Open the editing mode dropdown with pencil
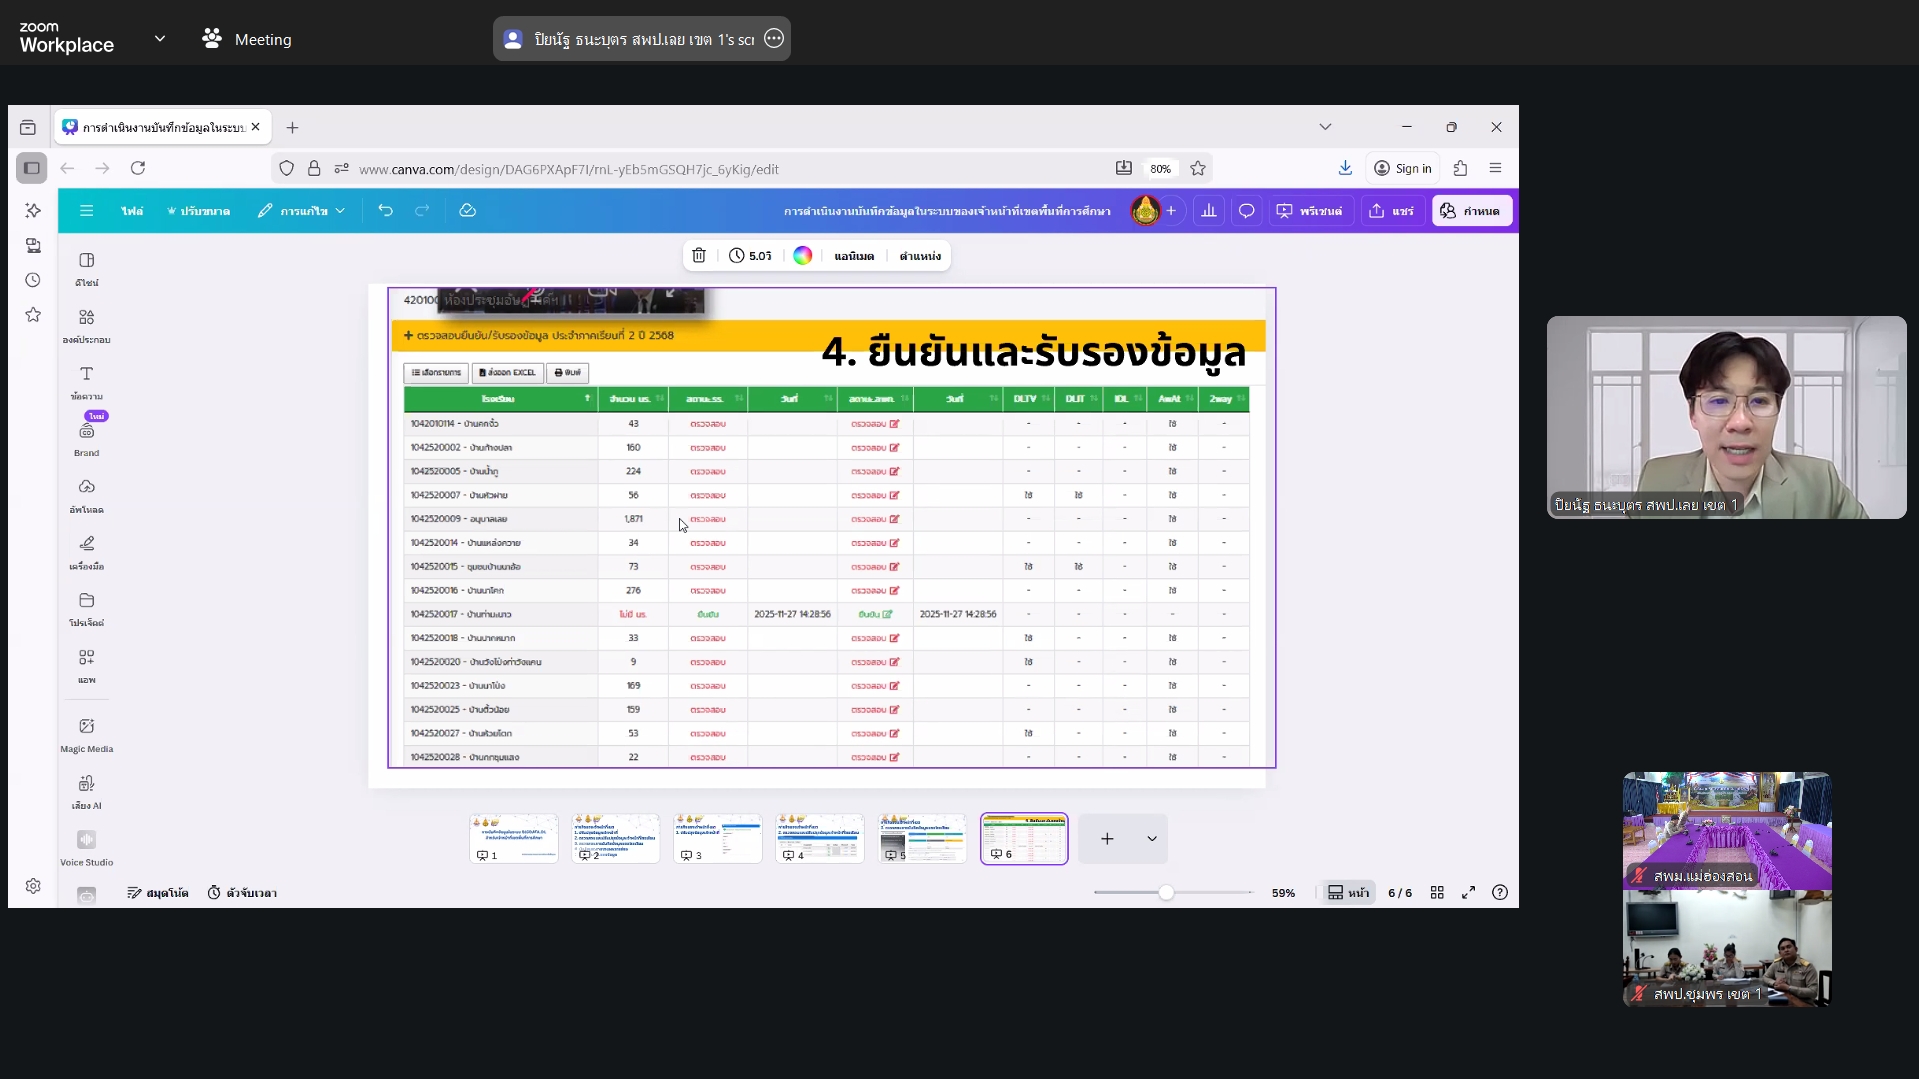The width and height of the screenshot is (1919, 1079). coord(301,211)
